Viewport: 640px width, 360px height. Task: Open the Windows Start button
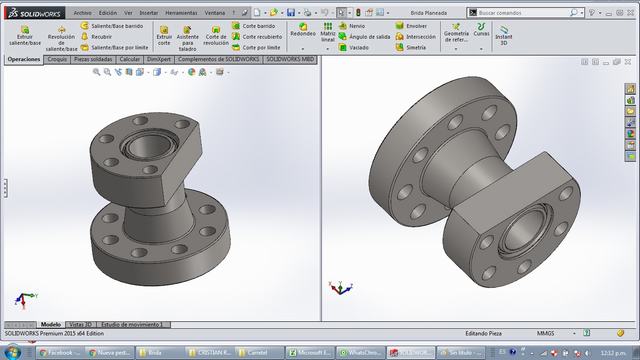click(12, 352)
